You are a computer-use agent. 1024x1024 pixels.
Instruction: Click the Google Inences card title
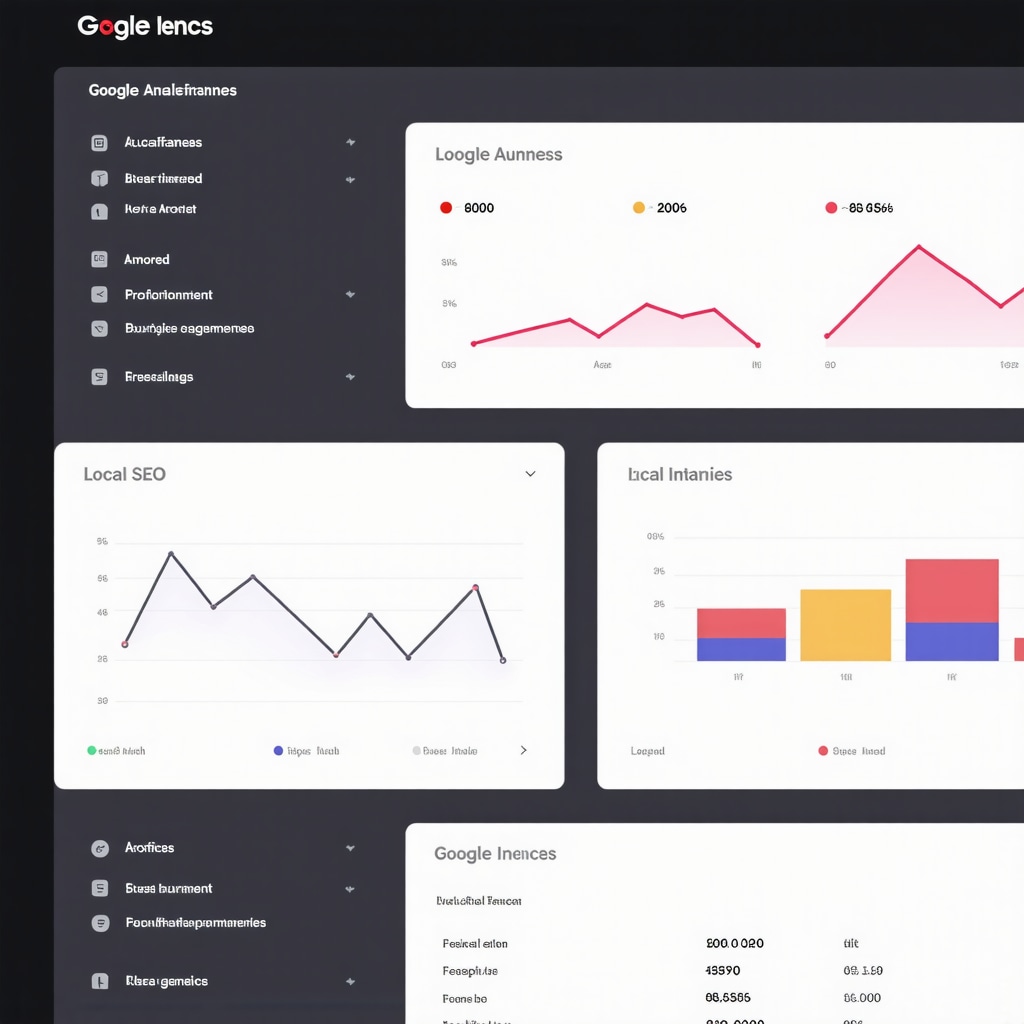pyautogui.click(x=495, y=854)
